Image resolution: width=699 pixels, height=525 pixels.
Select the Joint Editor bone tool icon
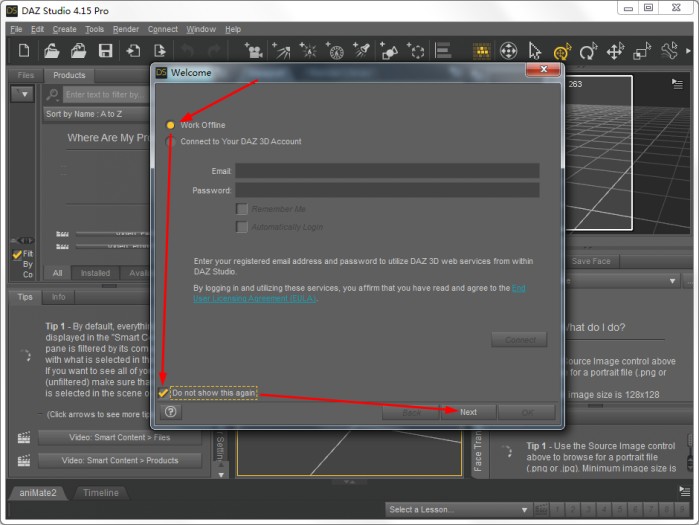(x=669, y=51)
